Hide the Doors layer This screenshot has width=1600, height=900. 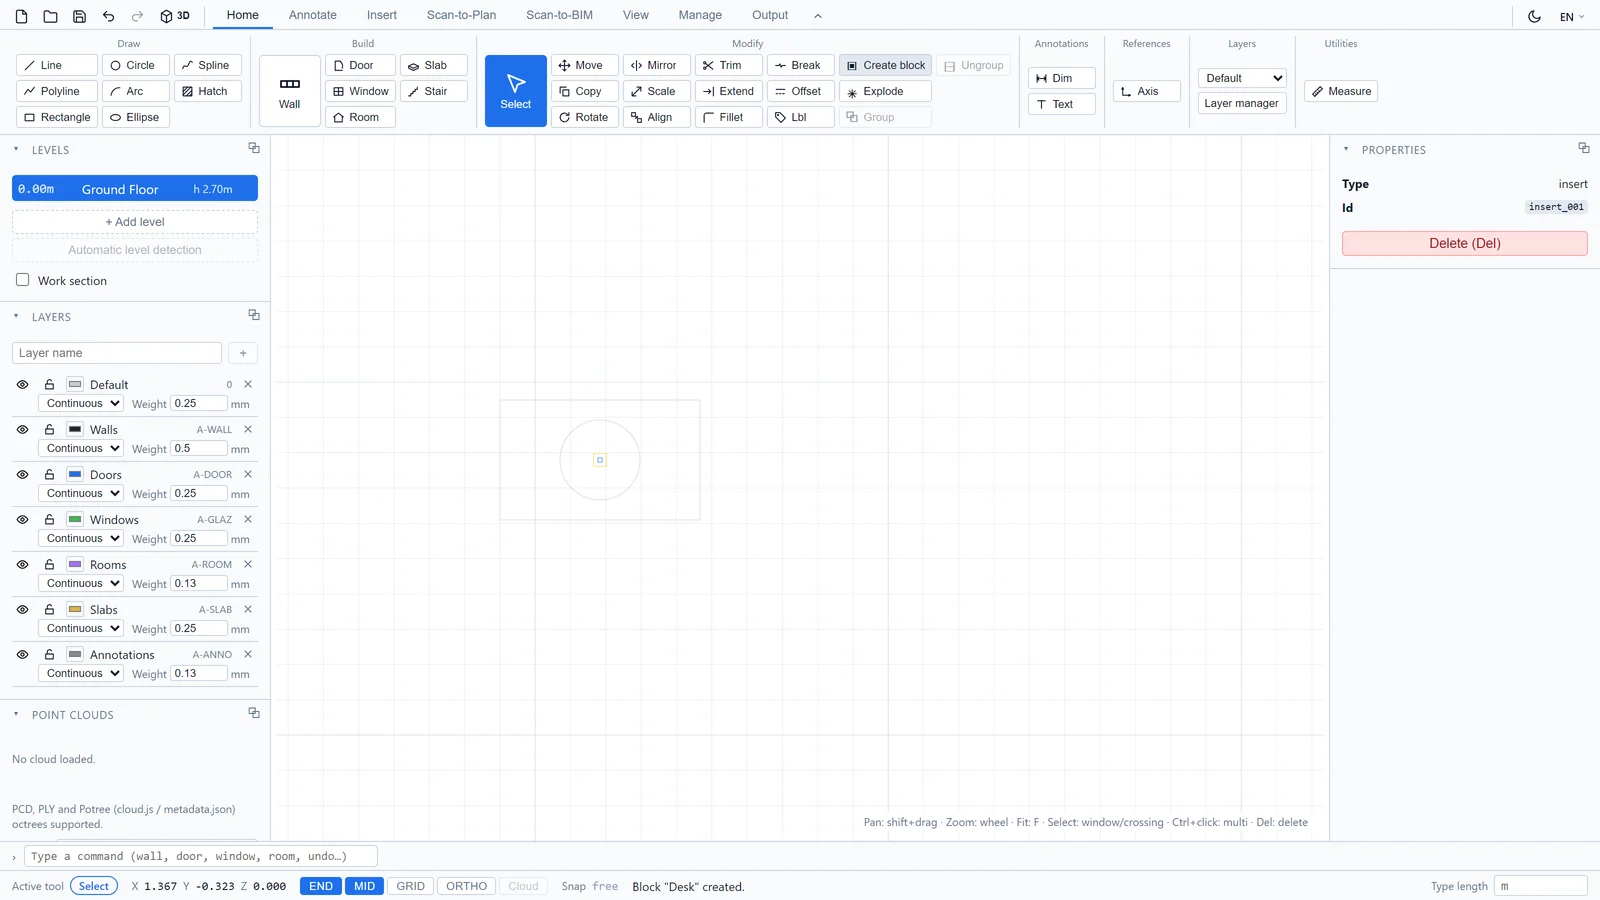[22, 474]
